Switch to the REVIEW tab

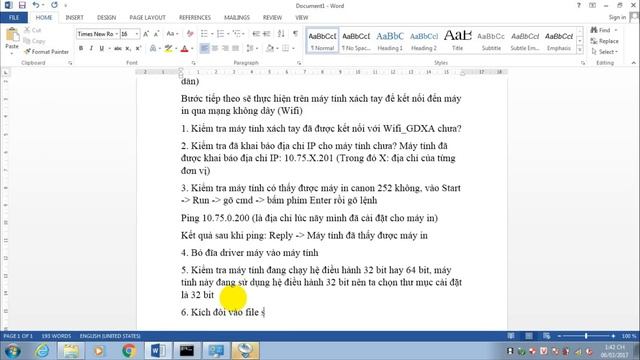272,18
